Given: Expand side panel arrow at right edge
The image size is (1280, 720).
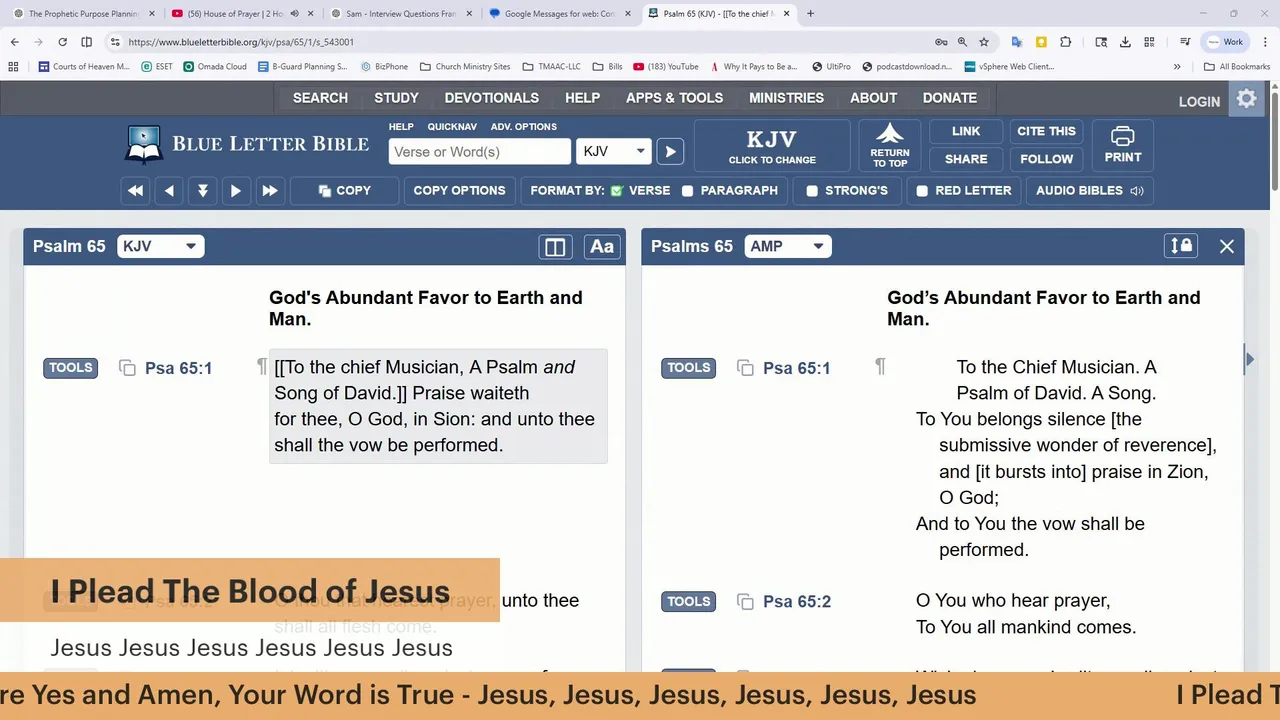Looking at the screenshot, I should (x=1249, y=359).
